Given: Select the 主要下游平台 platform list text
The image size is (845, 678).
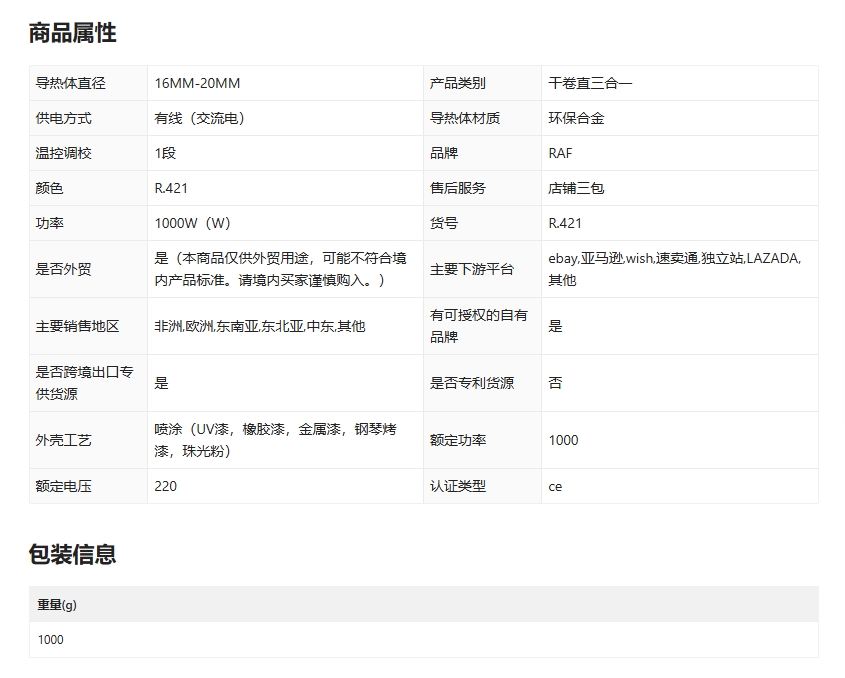Looking at the screenshot, I should [674, 269].
